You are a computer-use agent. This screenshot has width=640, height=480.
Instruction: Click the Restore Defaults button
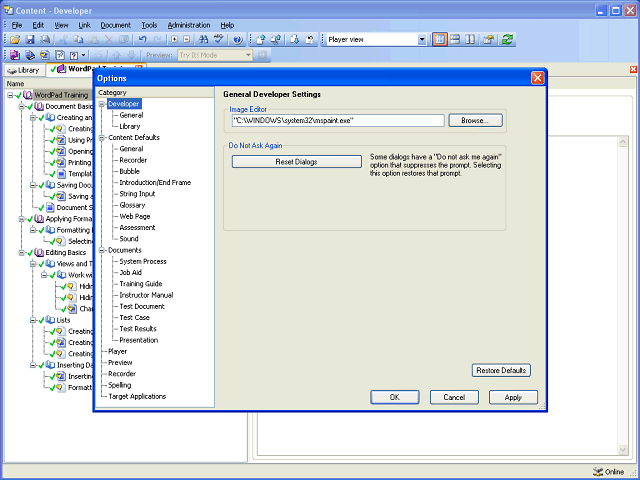(501, 370)
